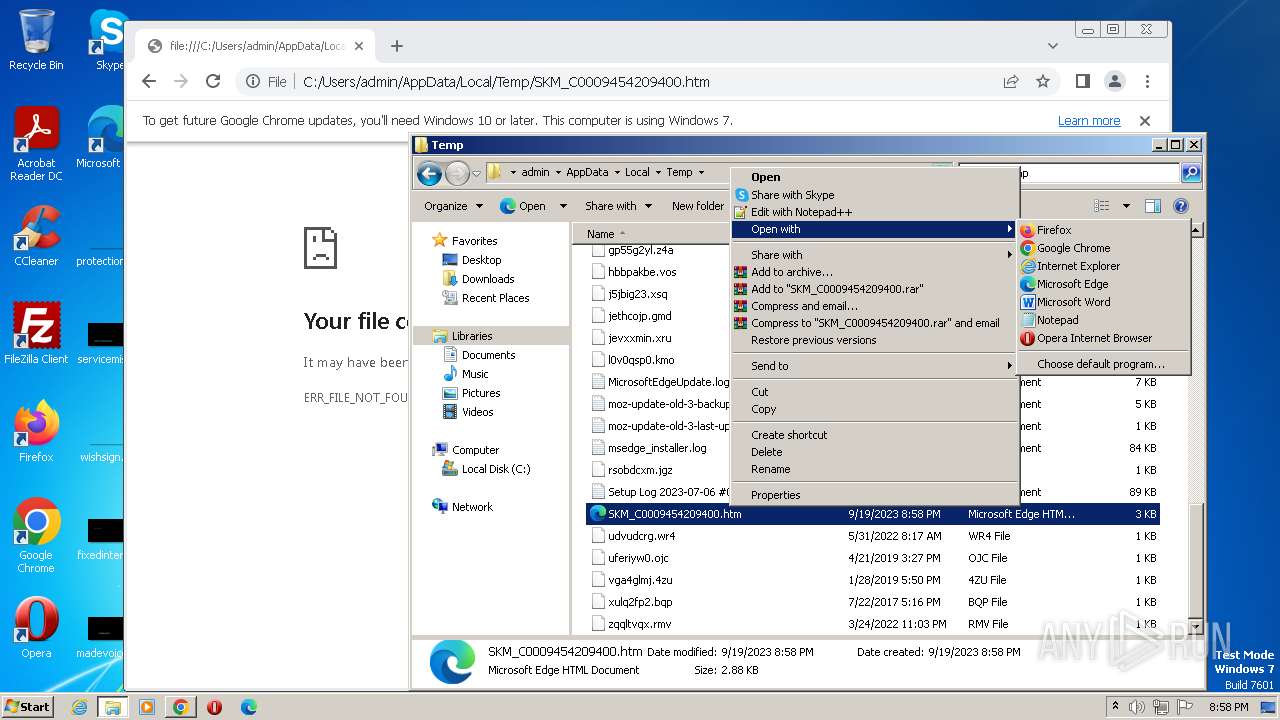Open a new Chrome tab
The height and width of the screenshot is (720, 1280).
(397, 46)
